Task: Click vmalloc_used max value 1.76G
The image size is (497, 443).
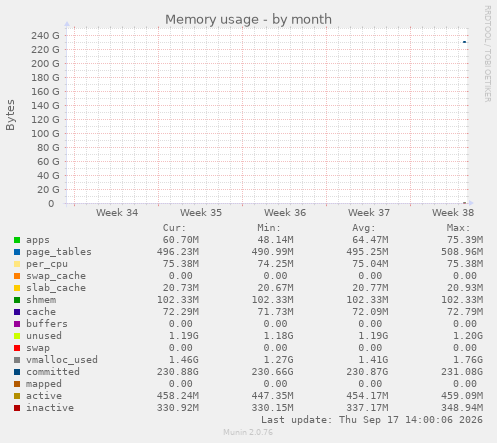Action: click(x=468, y=360)
